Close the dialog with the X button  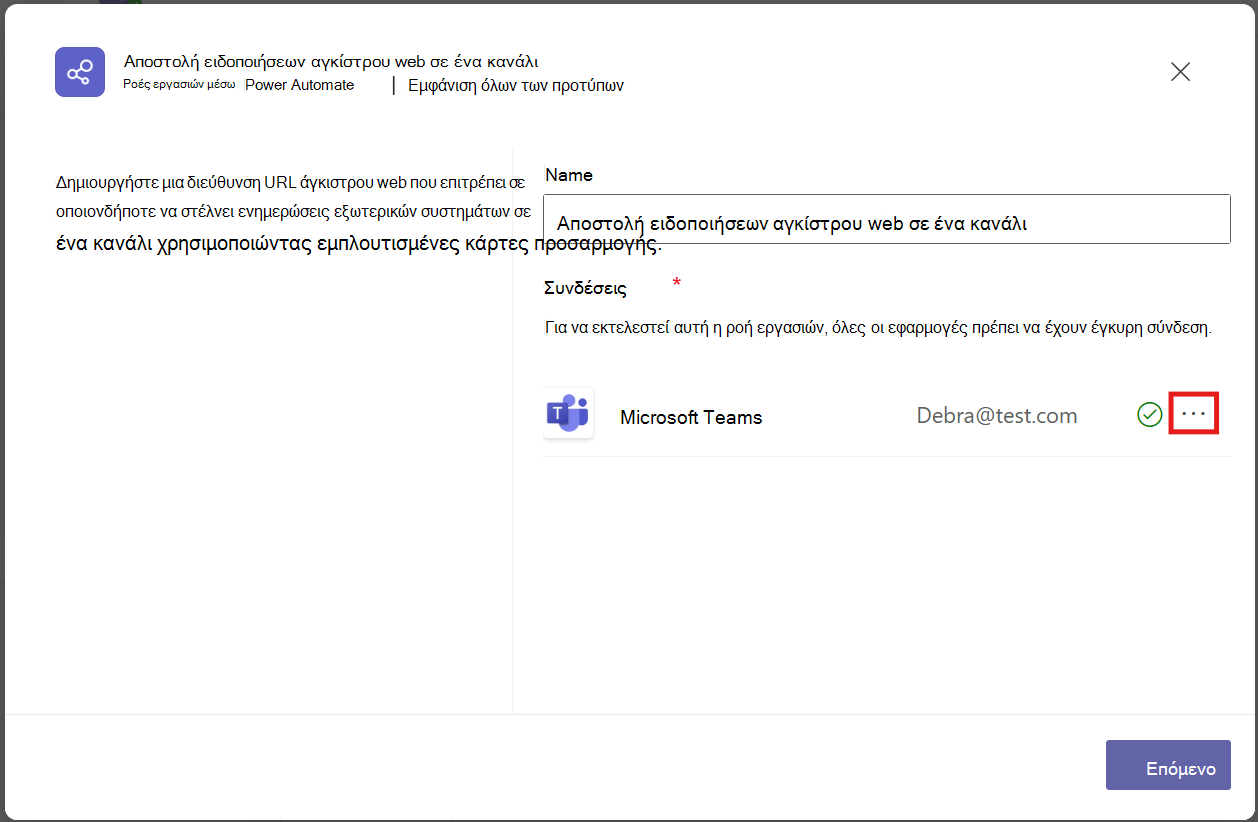coord(1180,72)
